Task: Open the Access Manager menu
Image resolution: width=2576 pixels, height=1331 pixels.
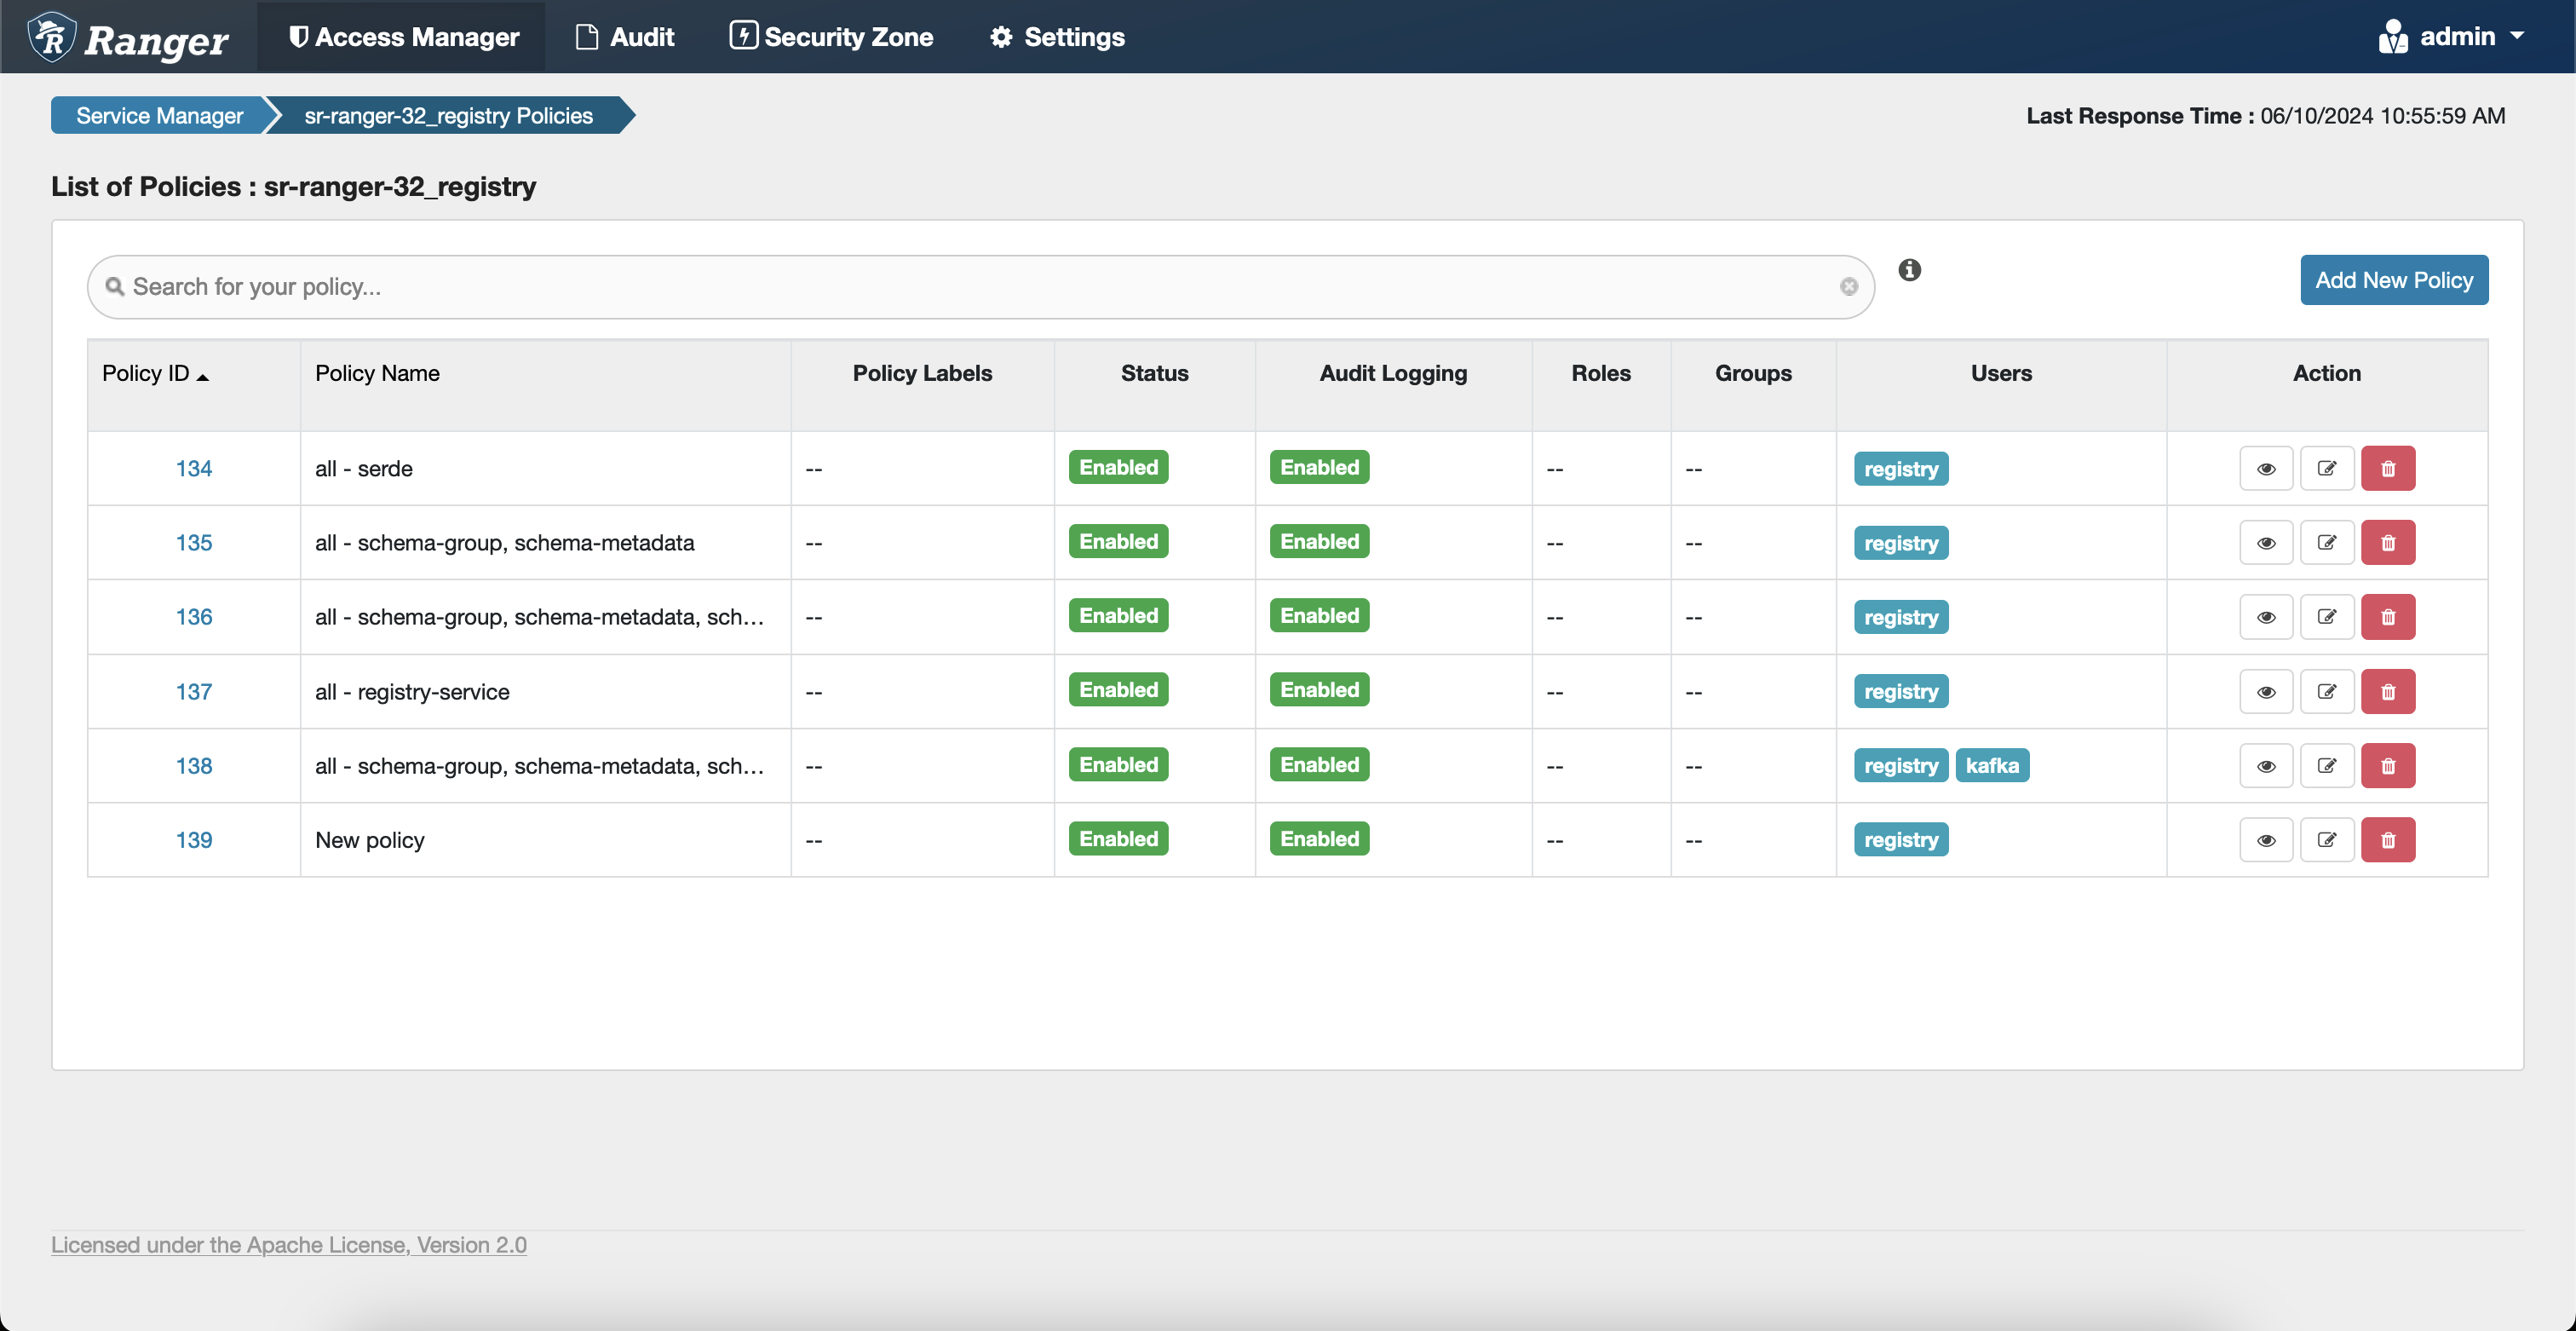Action: [402, 36]
